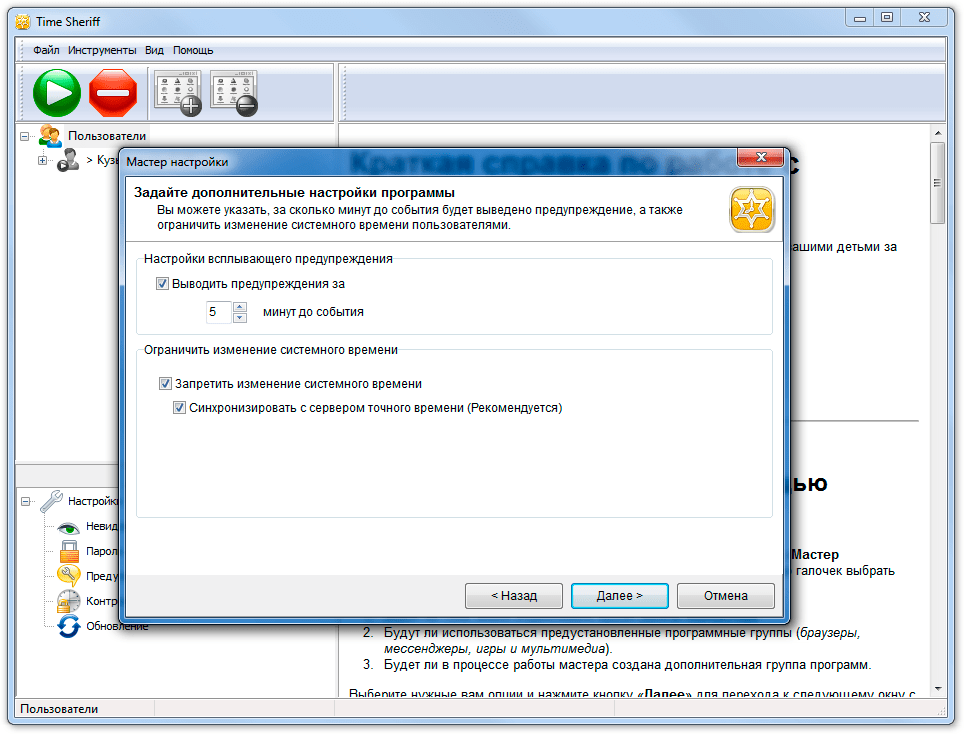
Task: Uncheck Запретить изменение системного времени
Action: (x=165, y=384)
